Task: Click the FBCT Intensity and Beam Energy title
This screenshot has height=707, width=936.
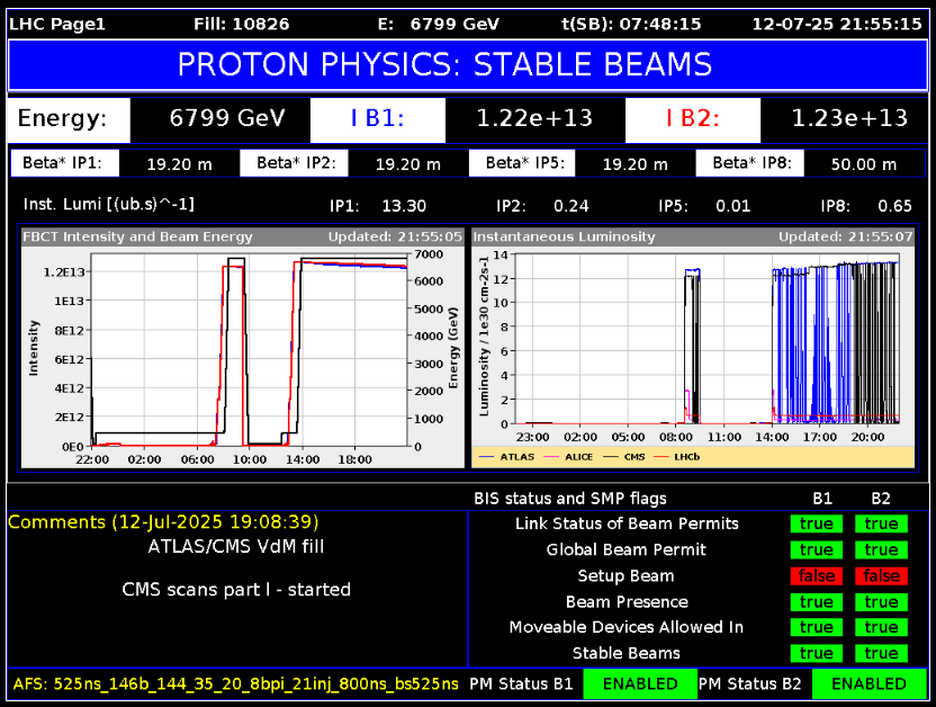Action: (x=139, y=237)
